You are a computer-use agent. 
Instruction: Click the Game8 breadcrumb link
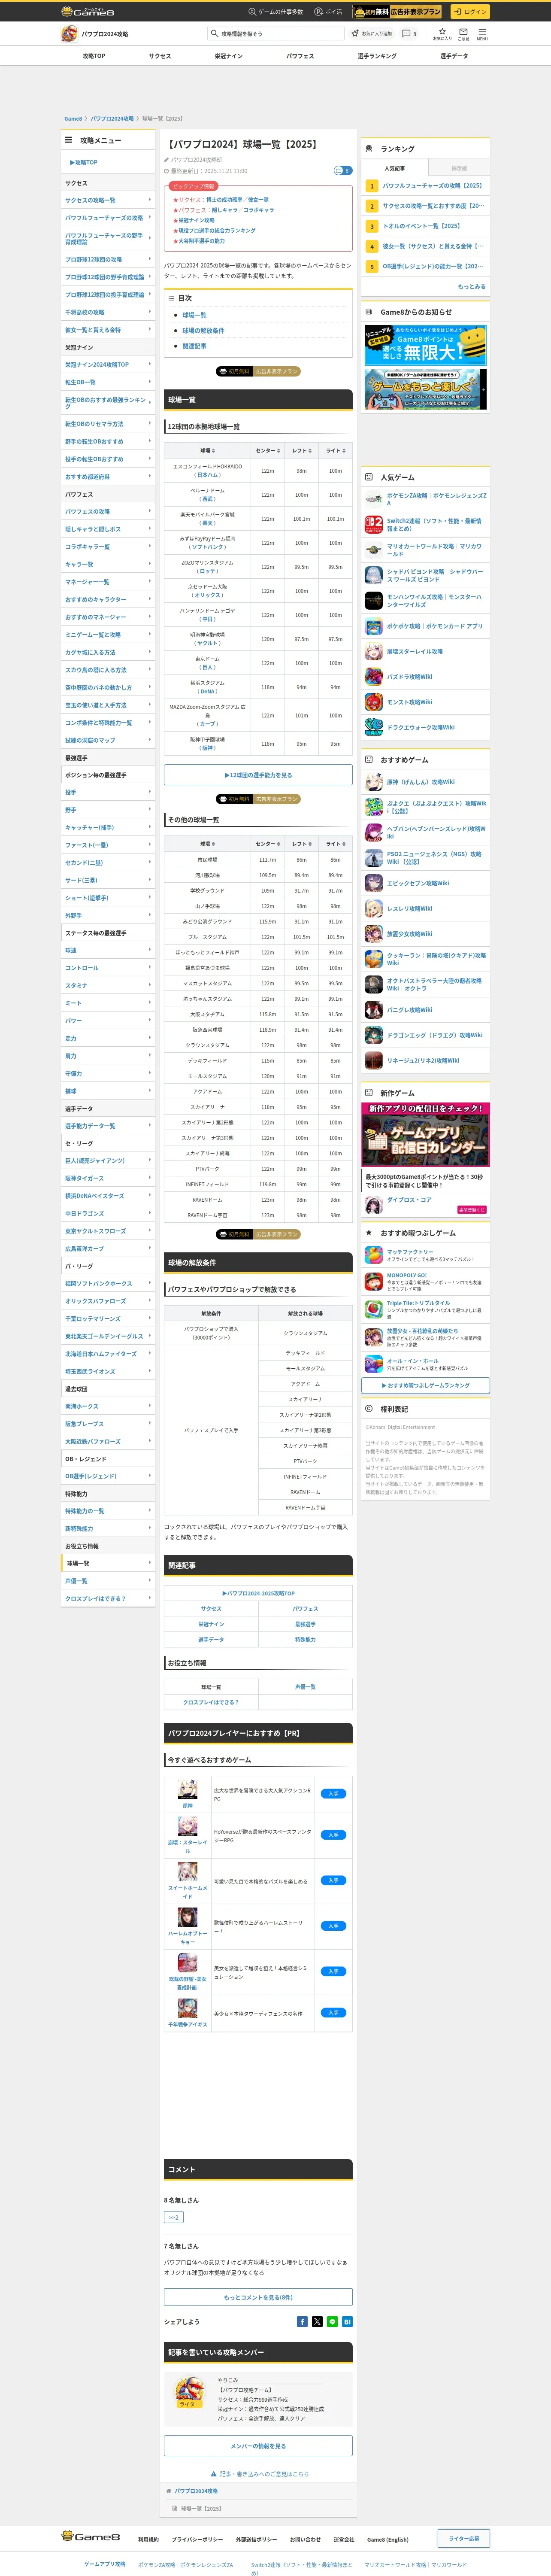73,118
